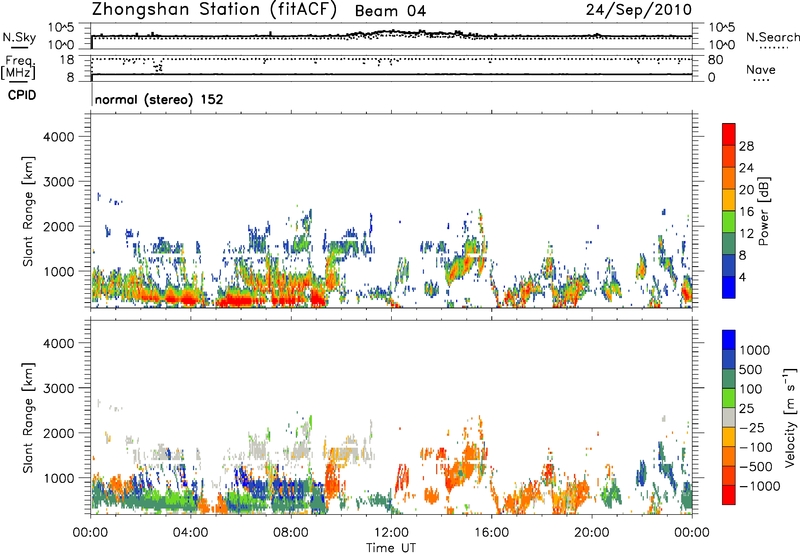Select the '18' tick of frequency axis
Screen dimensions: 800x554
(67, 60)
